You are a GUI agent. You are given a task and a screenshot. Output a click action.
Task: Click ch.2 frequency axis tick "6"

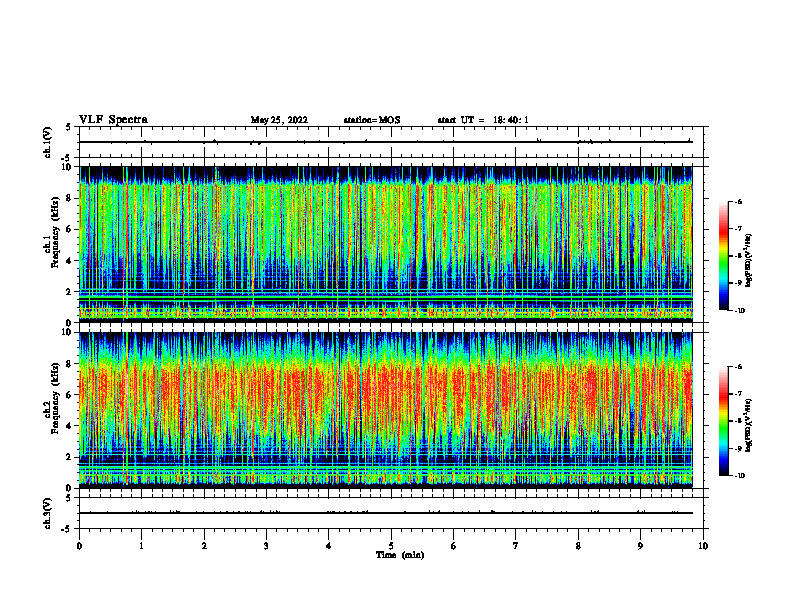70,395
